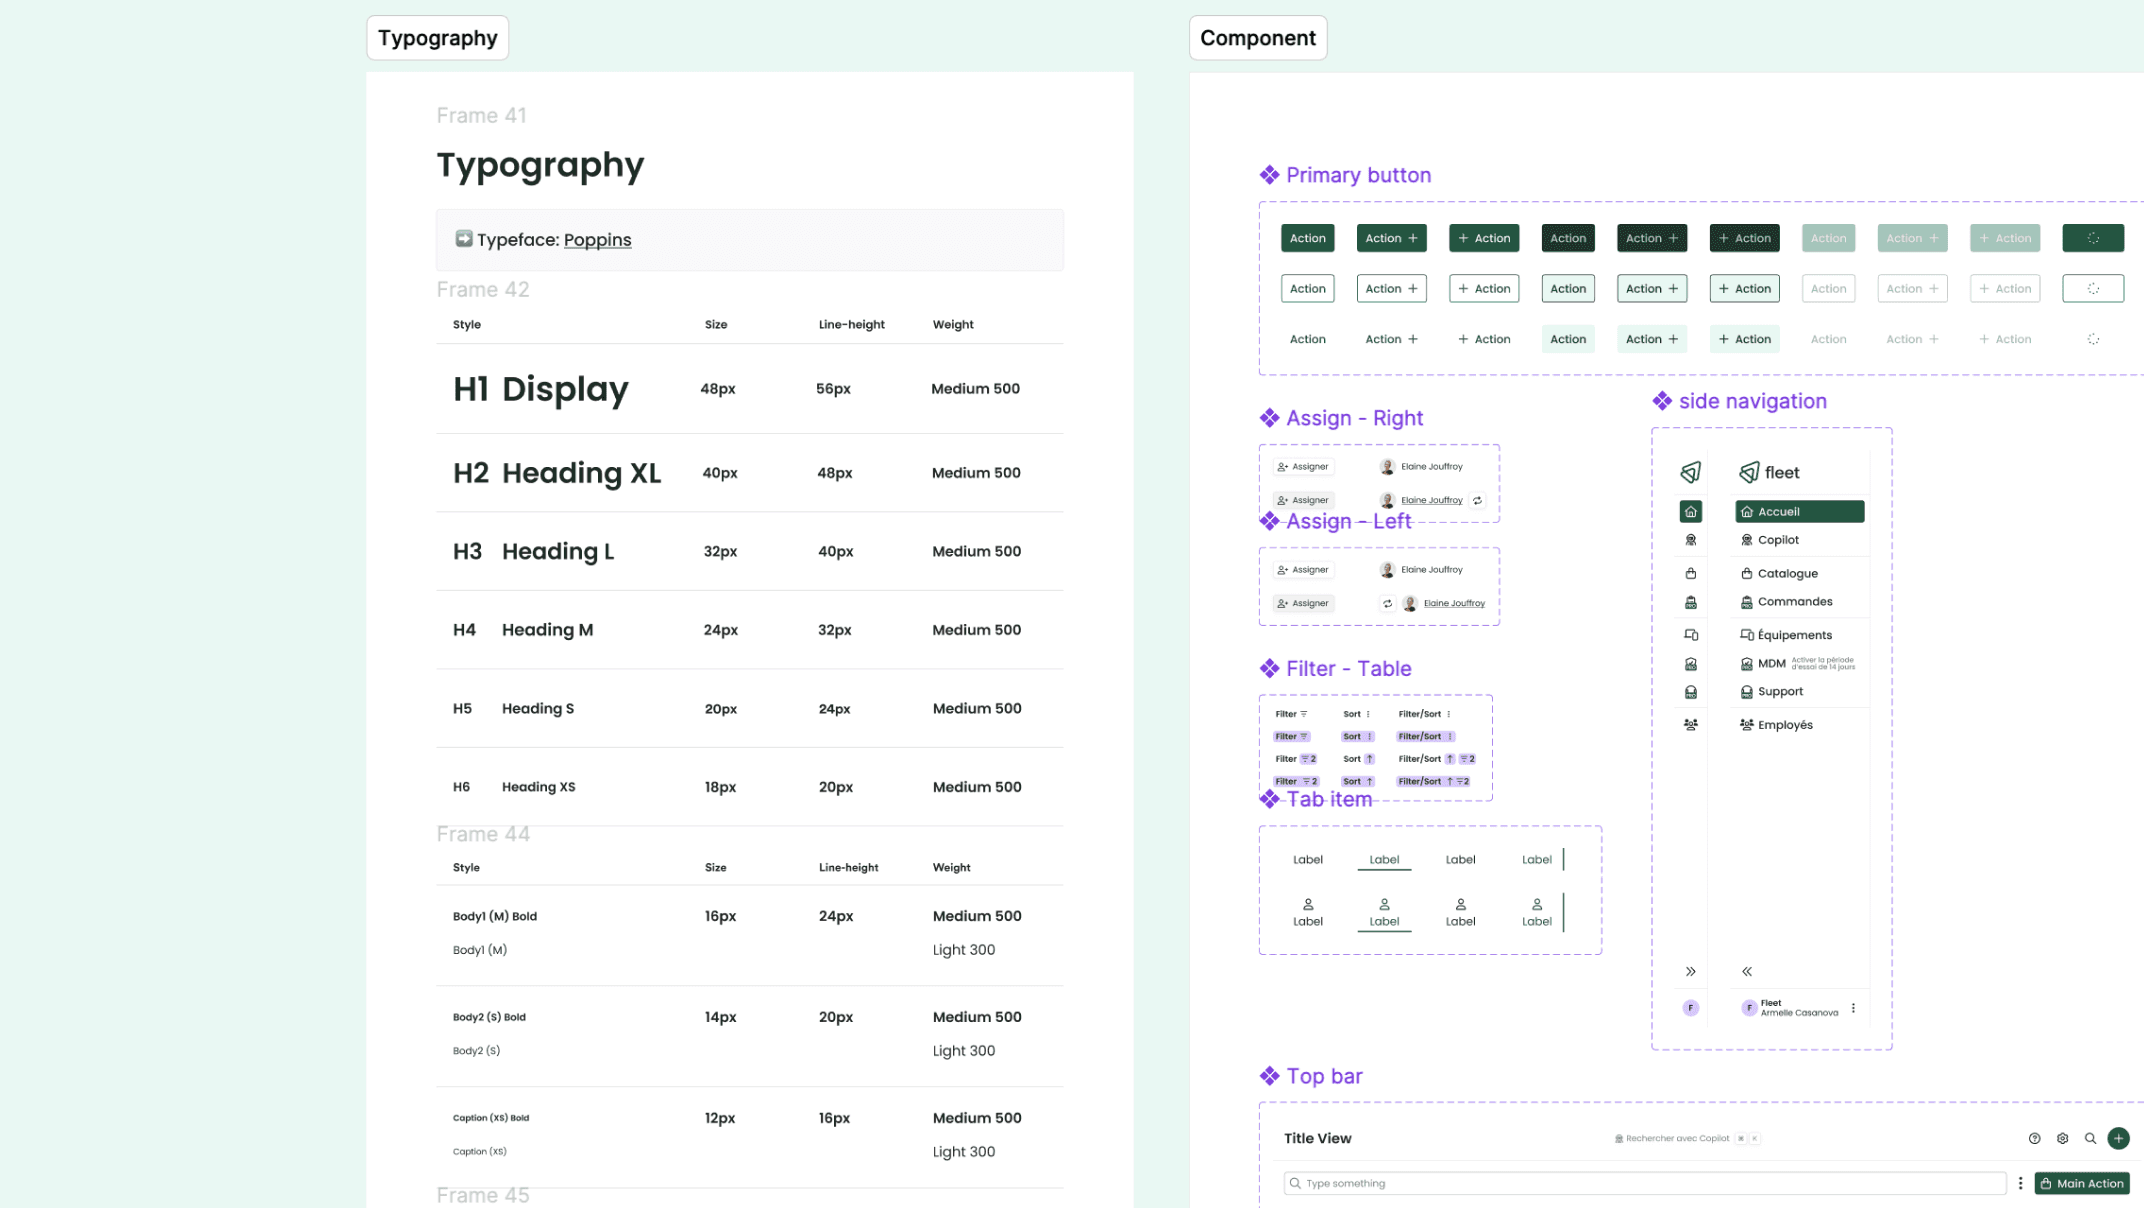Open the kebab menu next to Main Action
The image size is (2144, 1208).
[x=2020, y=1183]
